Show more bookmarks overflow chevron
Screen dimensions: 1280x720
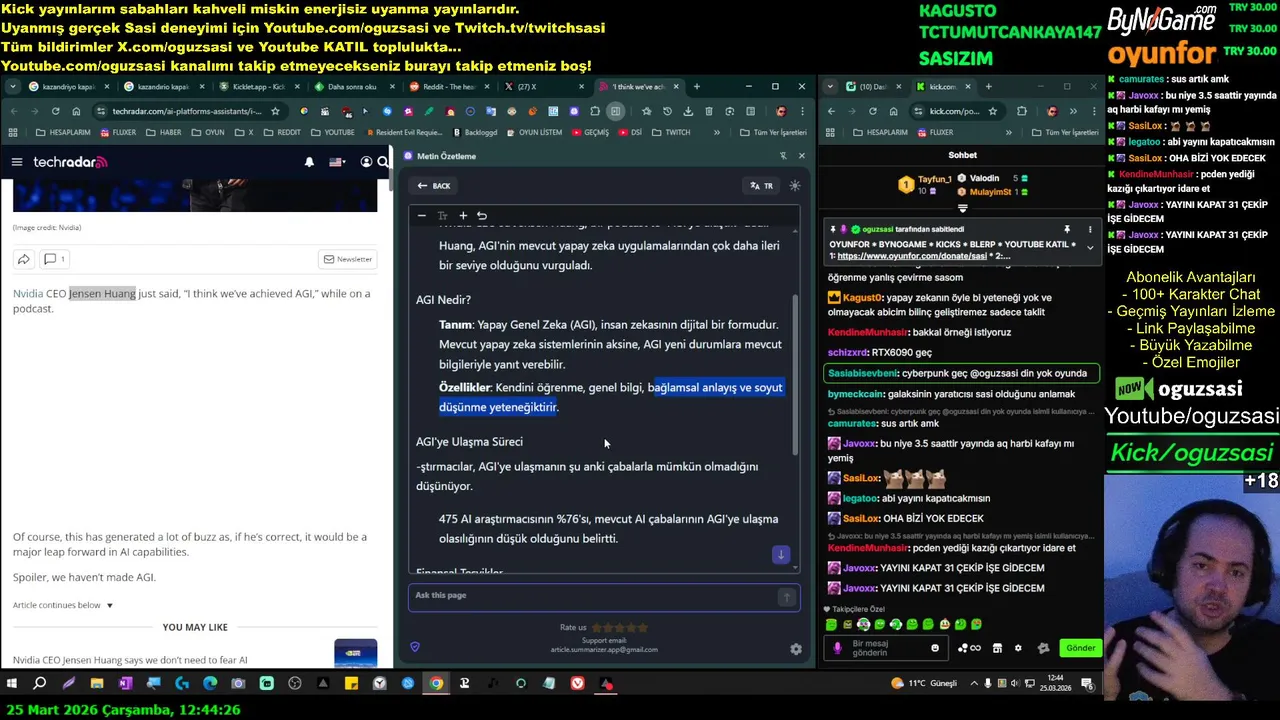716,132
